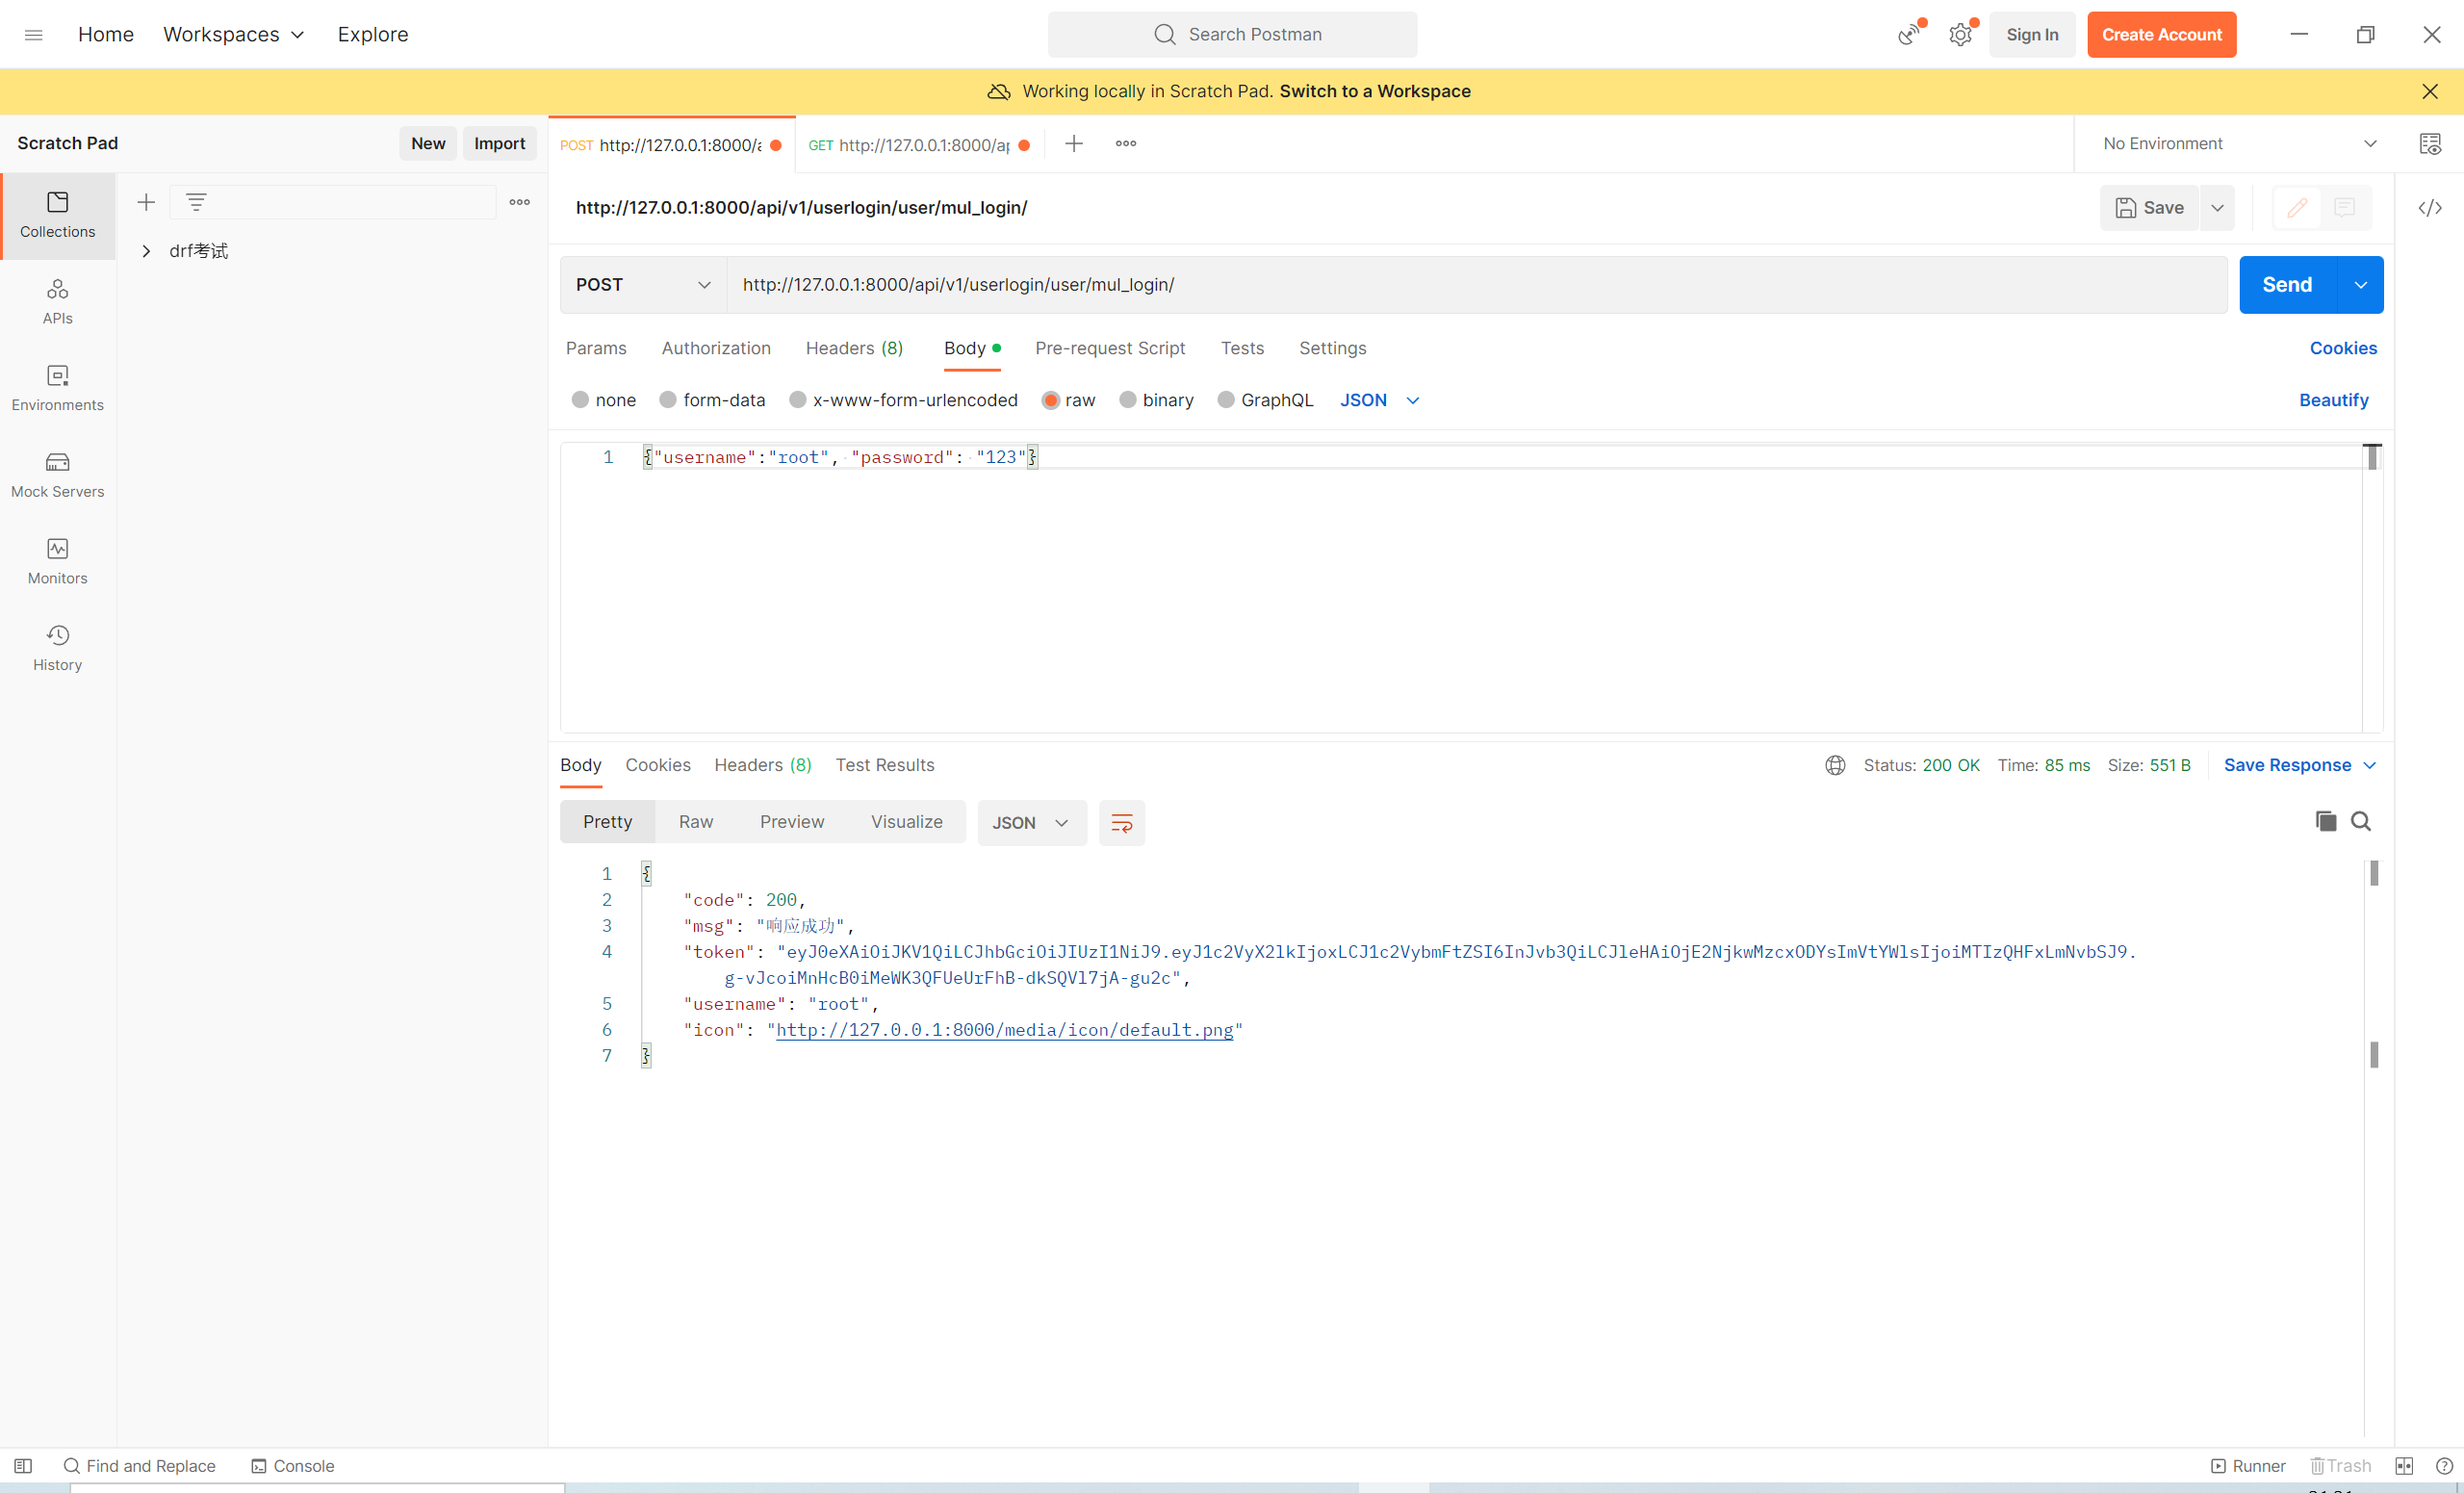The width and height of the screenshot is (2464, 1493).
Task: Open the Postman settings gear
Action: pos(1960,35)
